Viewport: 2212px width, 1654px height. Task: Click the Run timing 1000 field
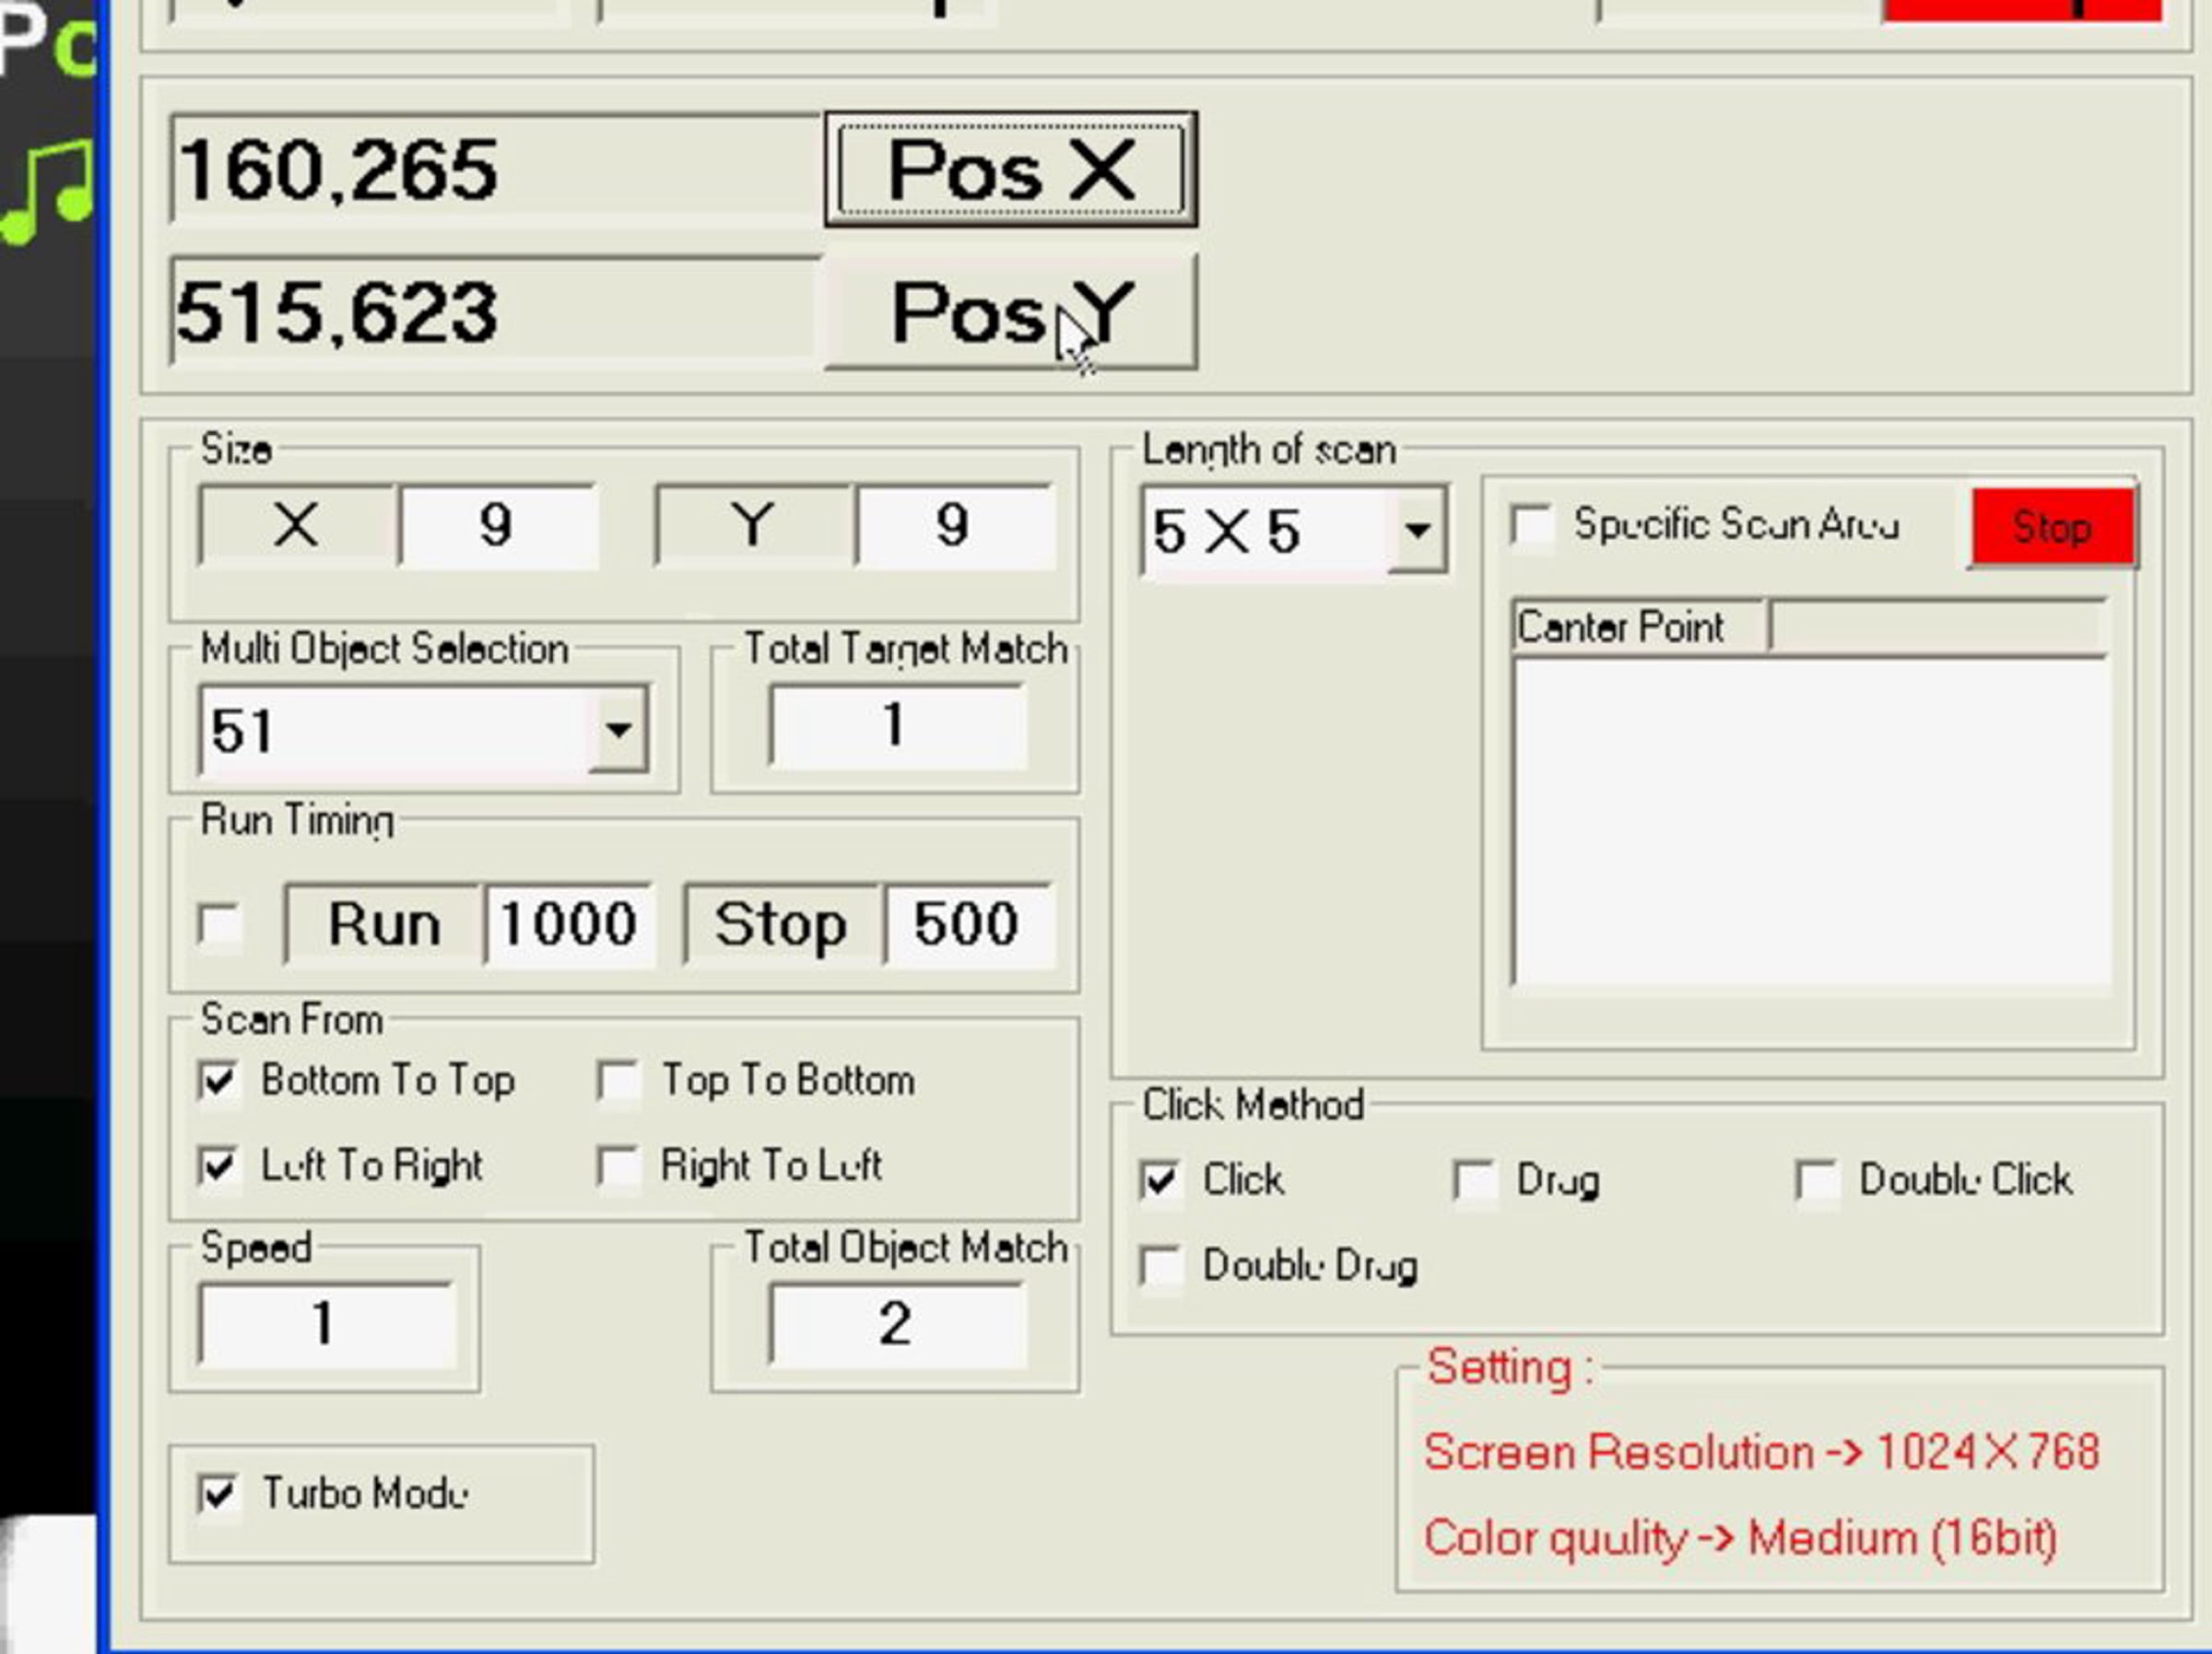coord(569,923)
